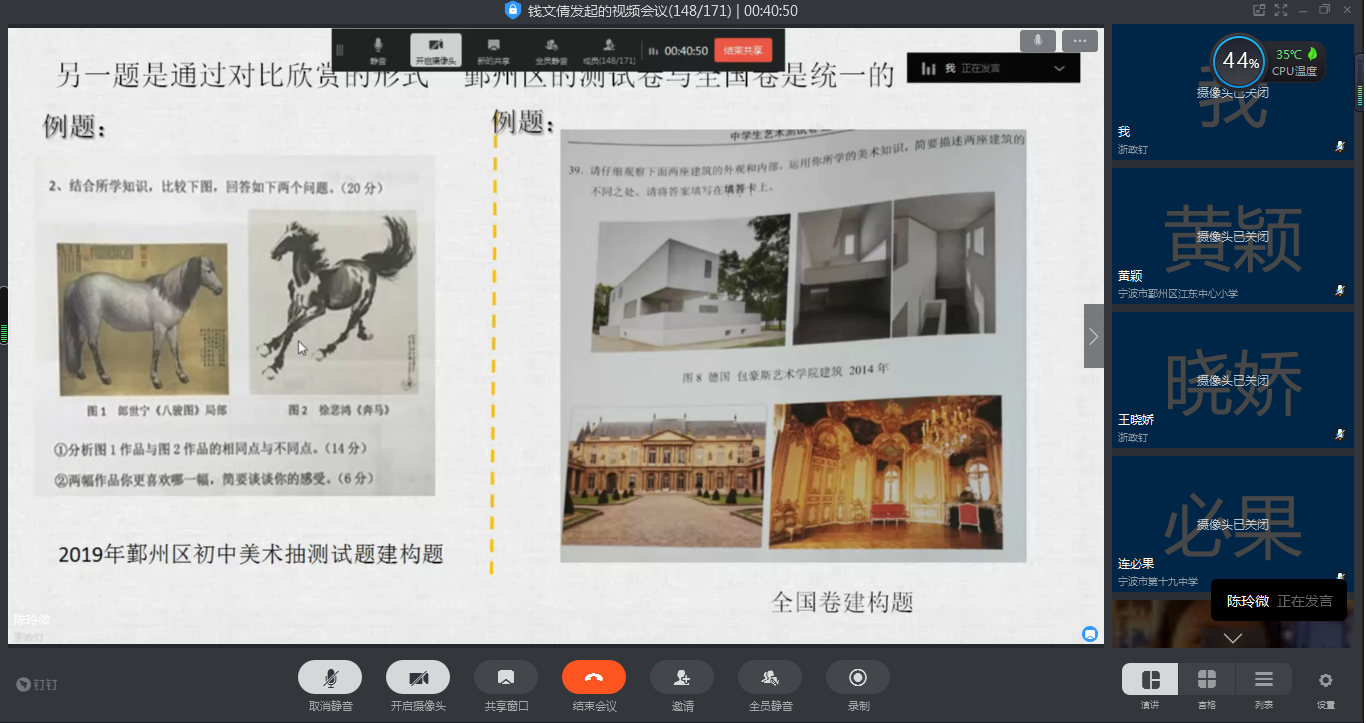Click the microphone button above shared screen
This screenshot has width=1366, height=723.
[x=1038, y=41]
